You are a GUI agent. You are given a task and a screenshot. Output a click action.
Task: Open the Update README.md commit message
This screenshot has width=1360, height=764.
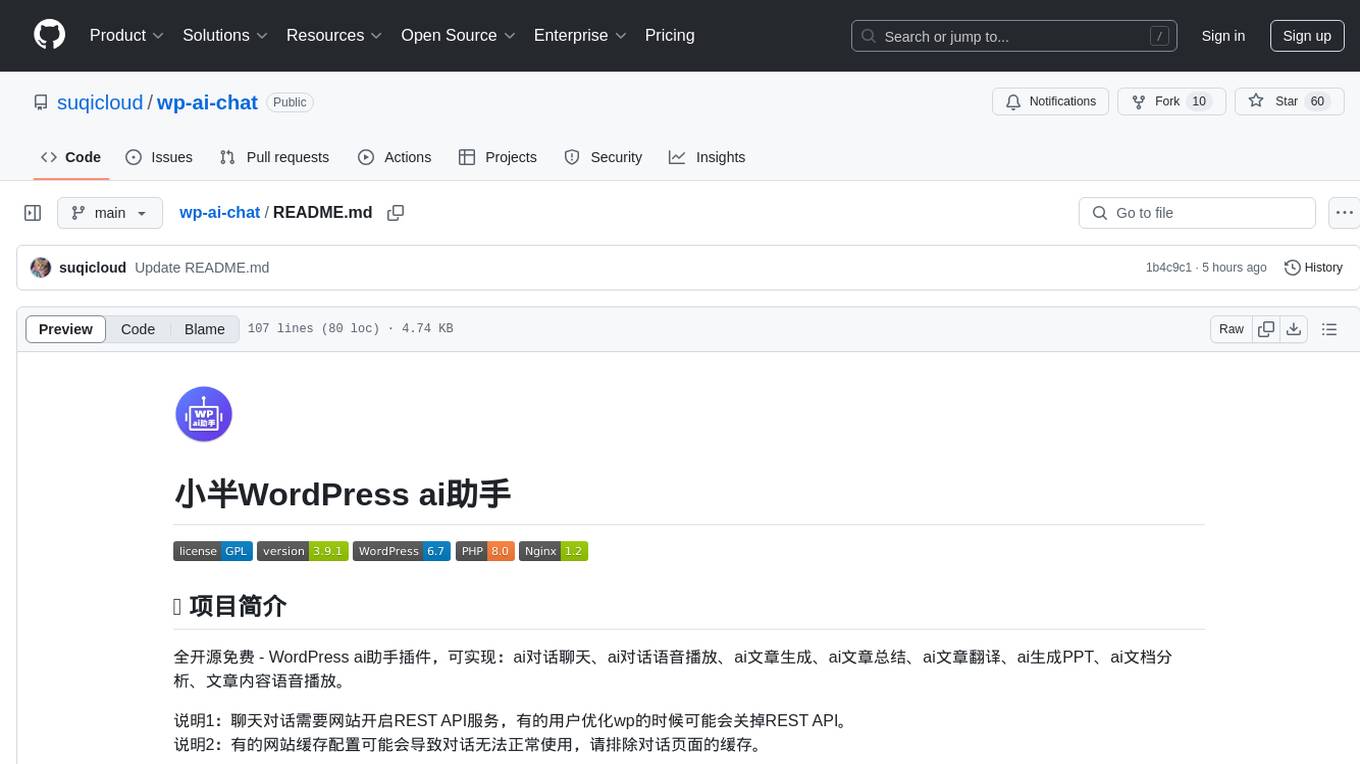tap(202, 268)
